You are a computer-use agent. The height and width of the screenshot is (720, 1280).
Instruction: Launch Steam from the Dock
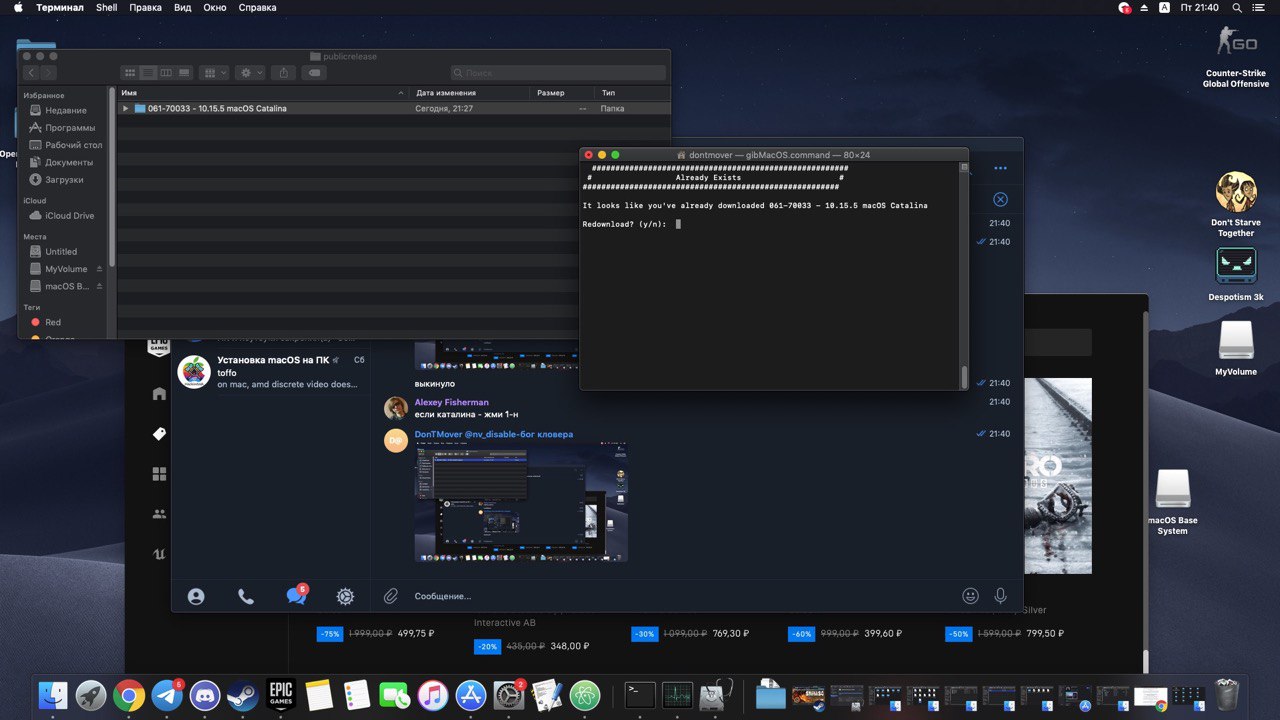[242, 695]
